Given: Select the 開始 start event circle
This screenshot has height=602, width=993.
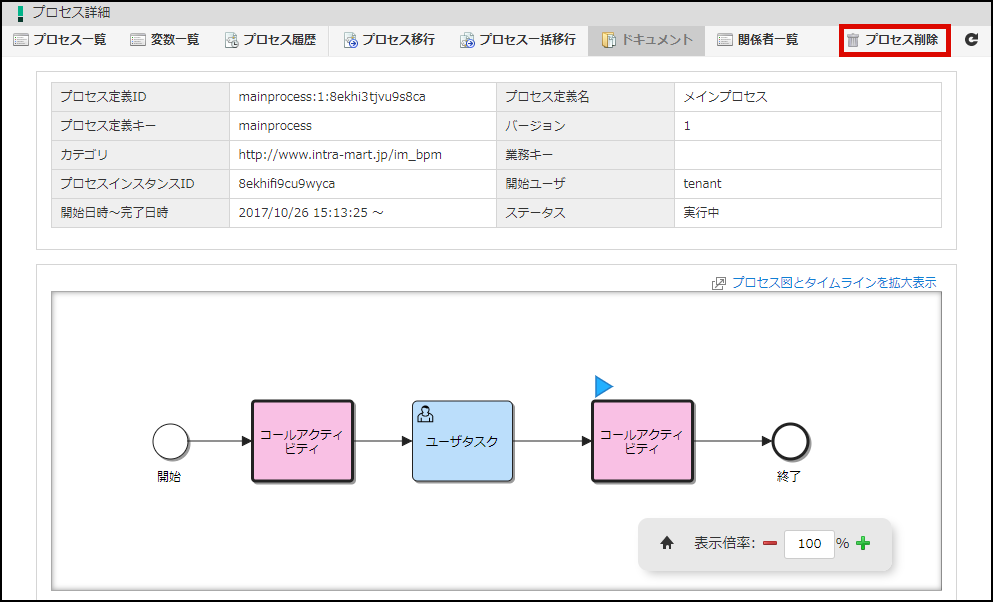Looking at the screenshot, I should [x=170, y=441].
